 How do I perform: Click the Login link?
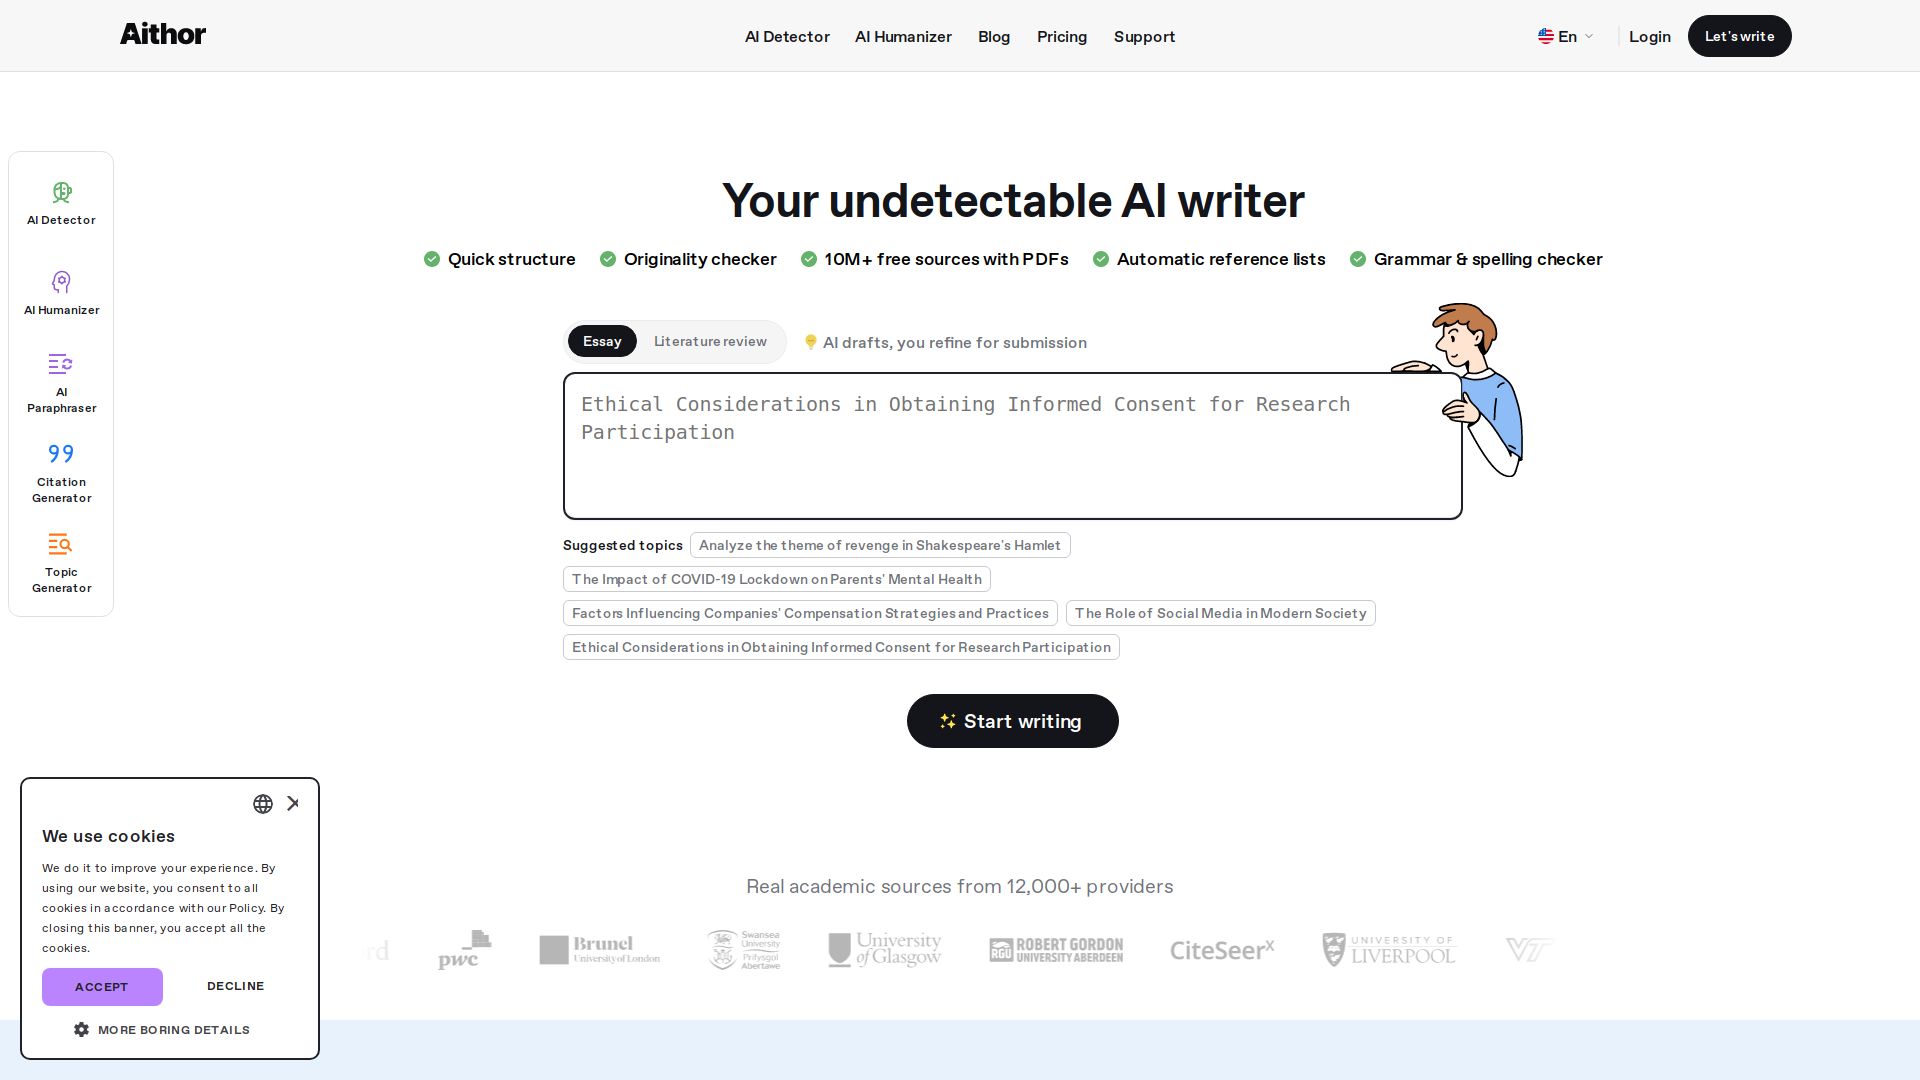1649,37
